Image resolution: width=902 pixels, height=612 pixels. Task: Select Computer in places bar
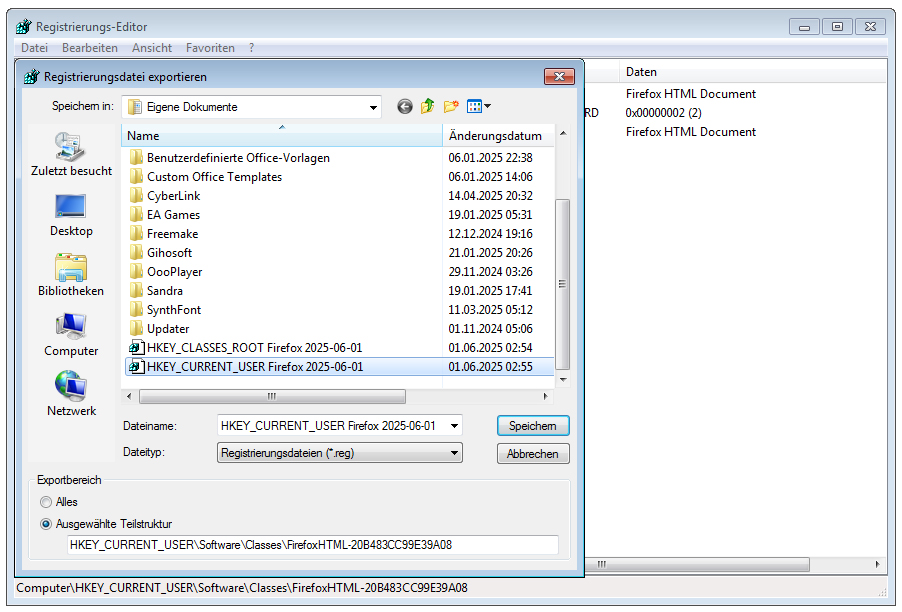(70, 335)
